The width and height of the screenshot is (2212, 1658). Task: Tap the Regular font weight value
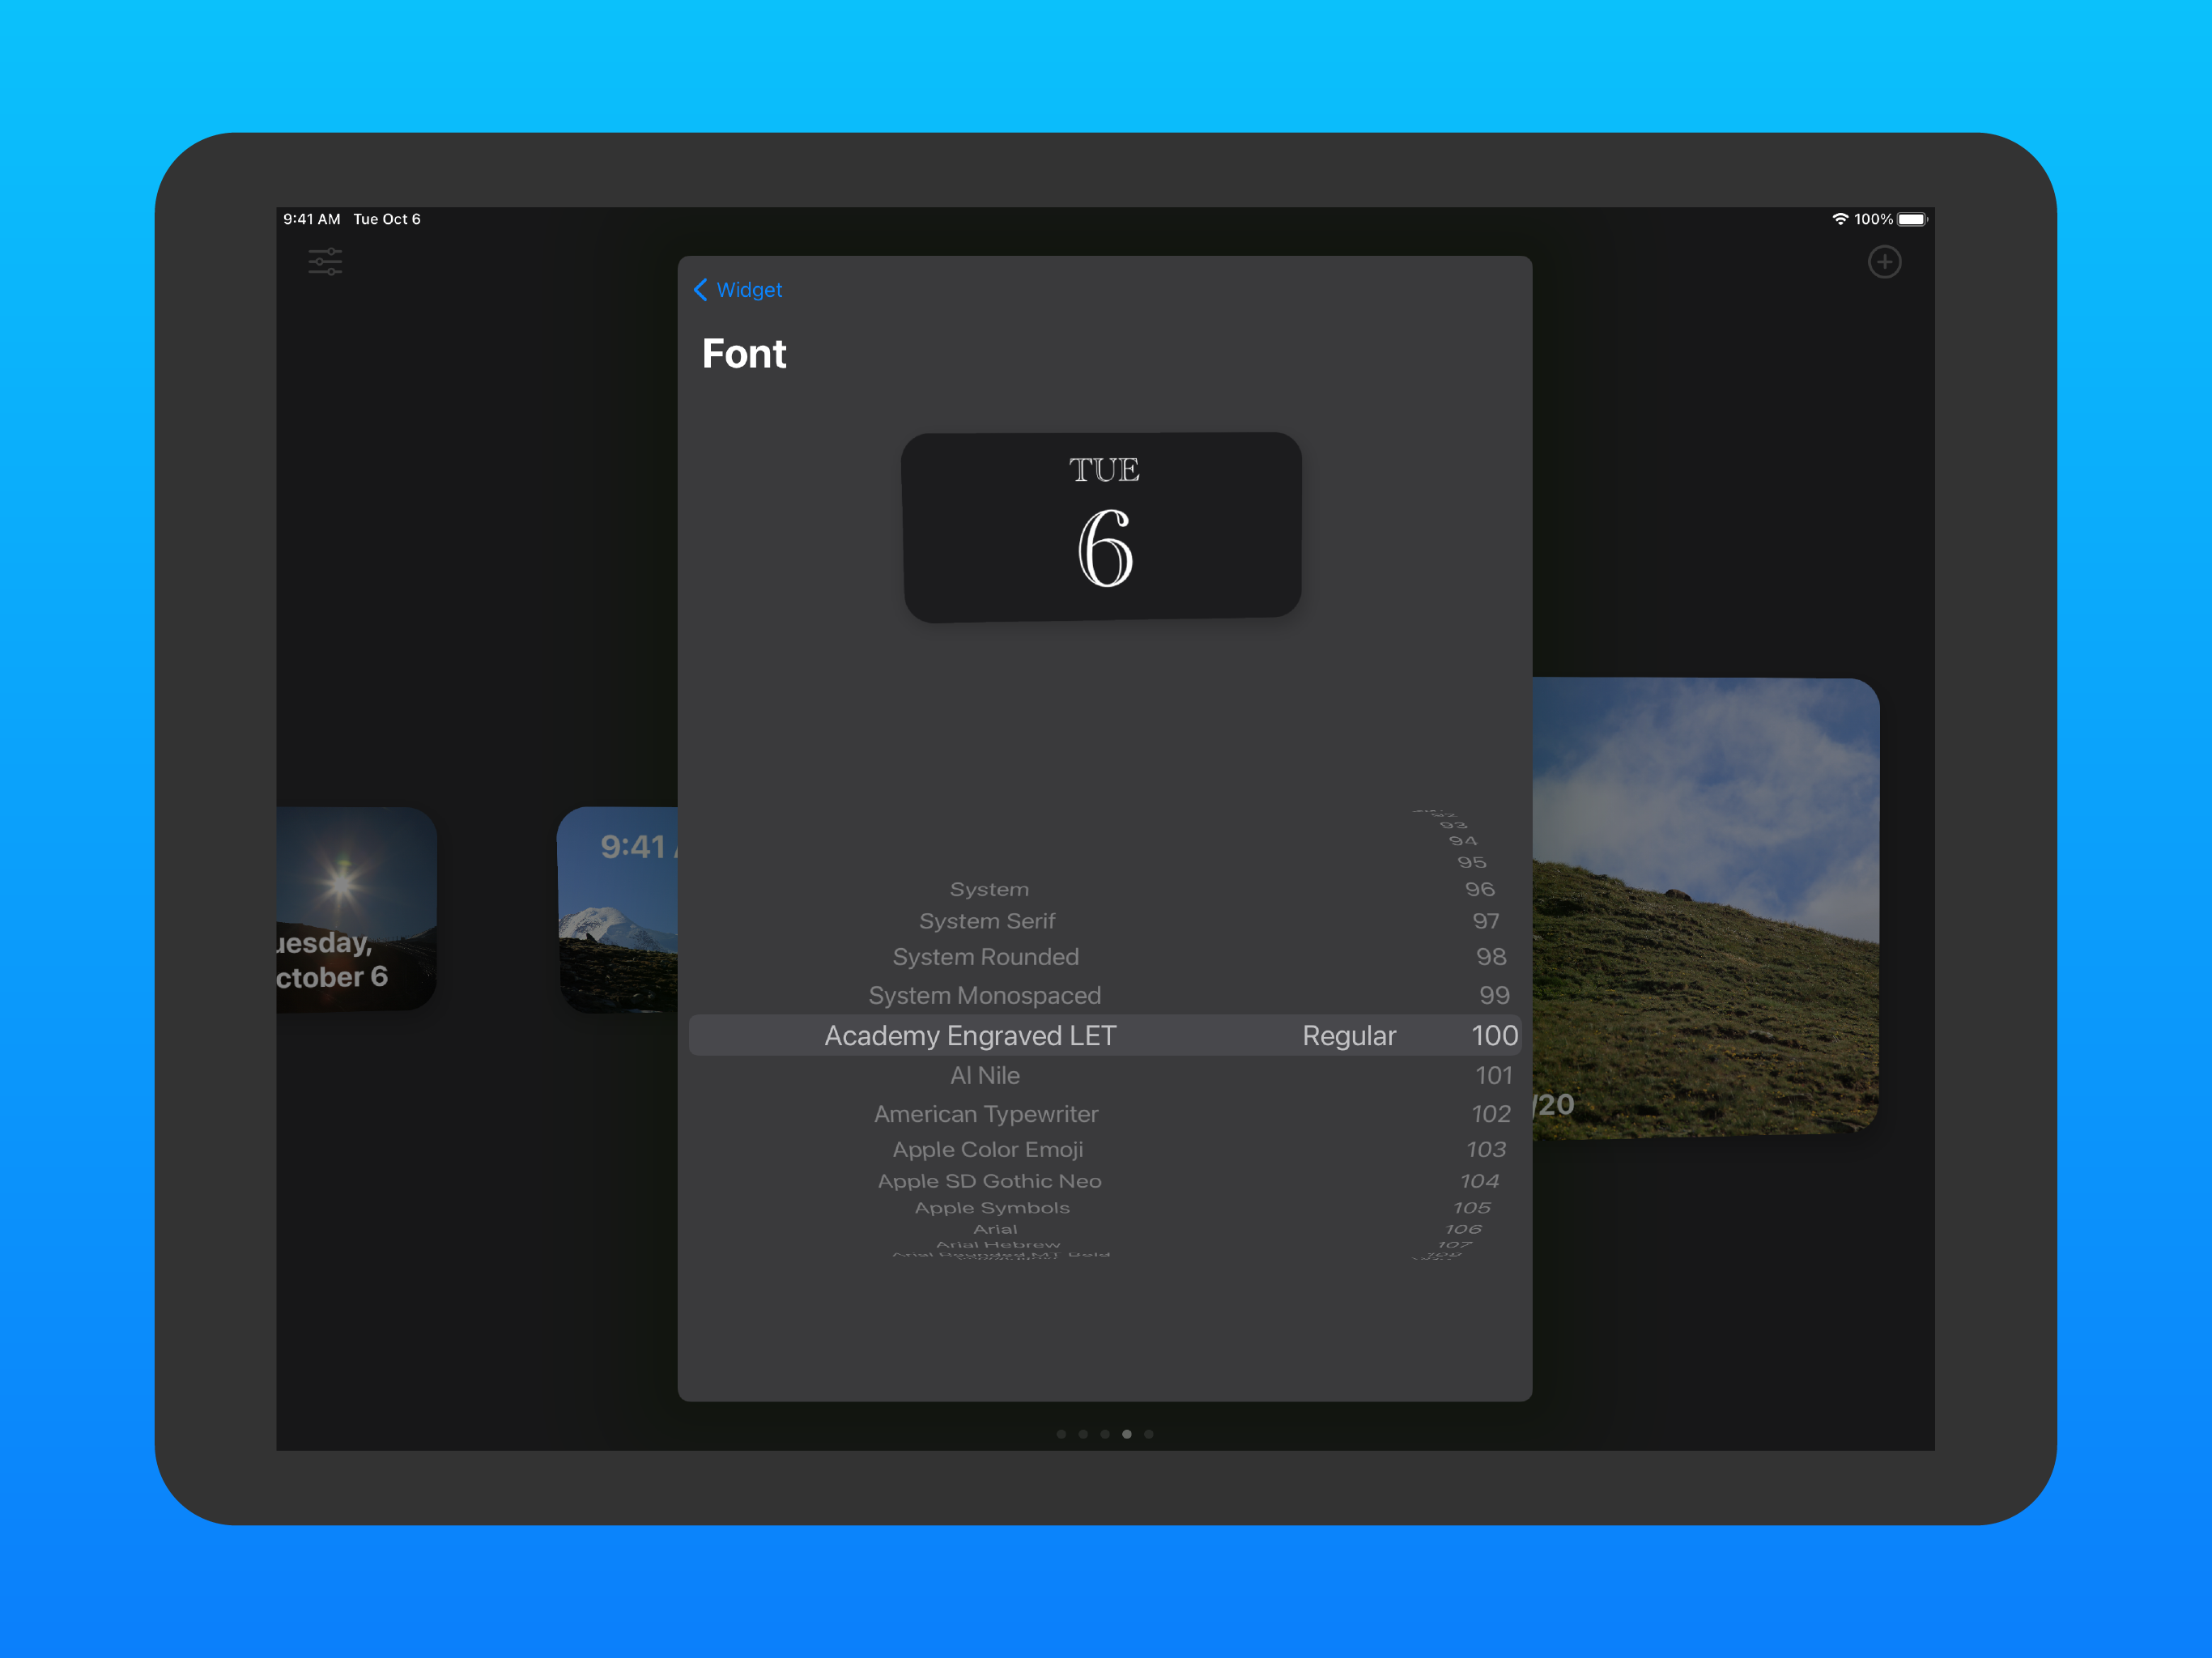tap(1348, 1036)
